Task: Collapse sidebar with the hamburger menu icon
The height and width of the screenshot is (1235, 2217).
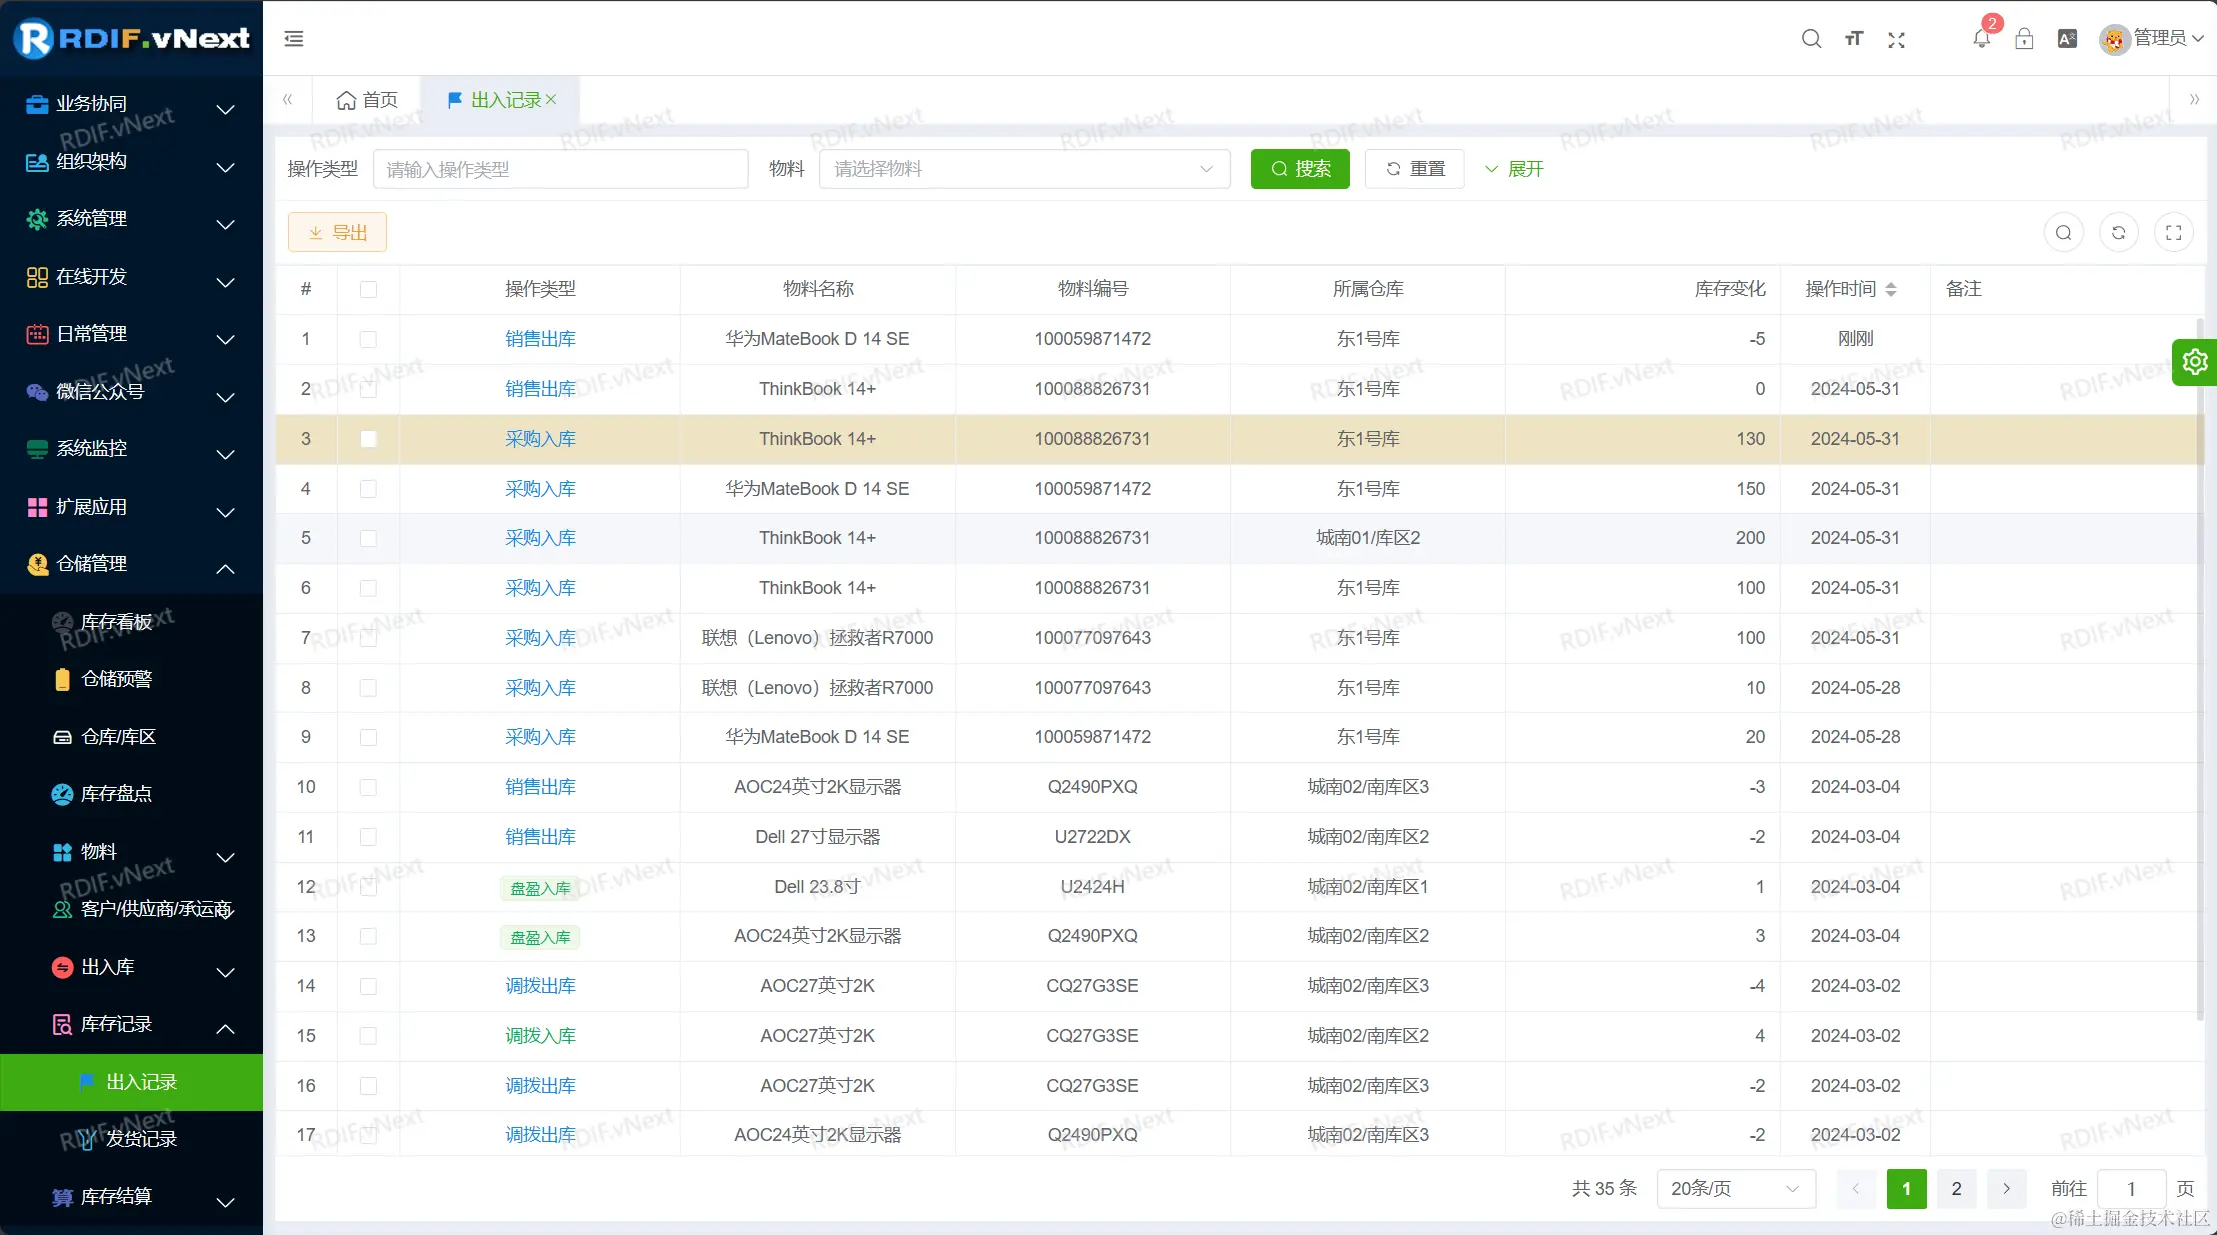Action: tap(294, 39)
